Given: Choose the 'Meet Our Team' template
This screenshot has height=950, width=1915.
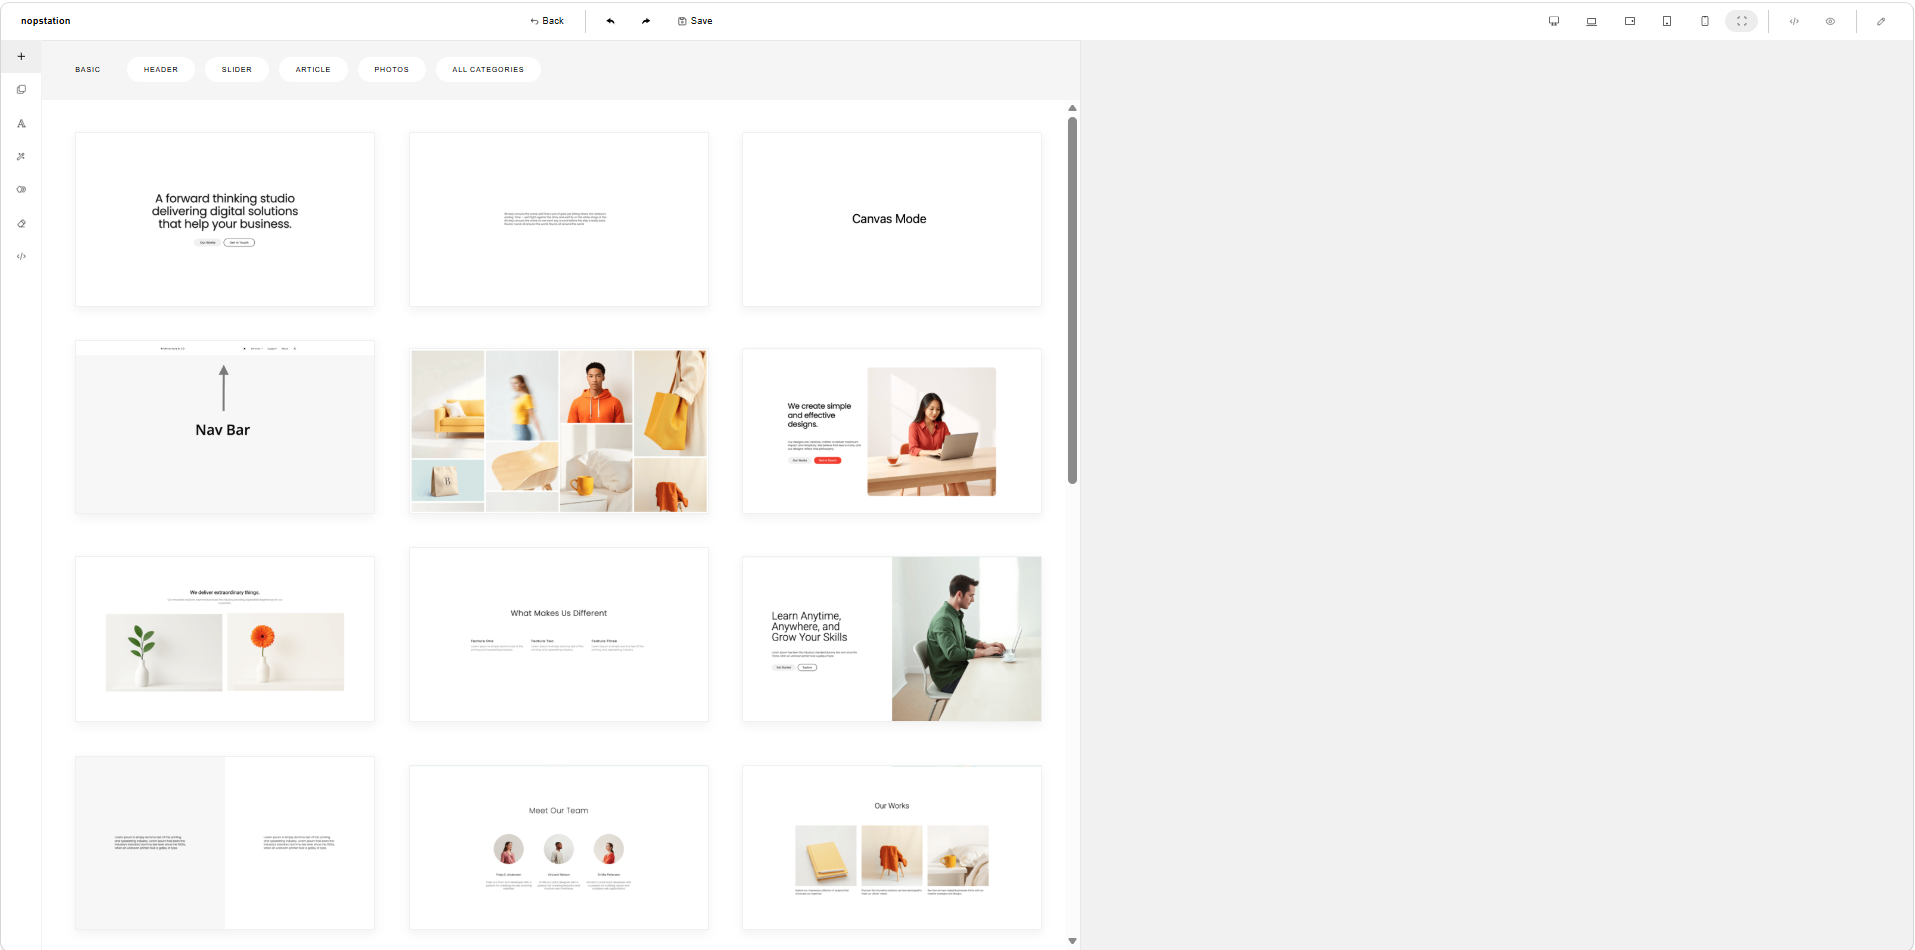Looking at the screenshot, I should pyautogui.click(x=559, y=848).
